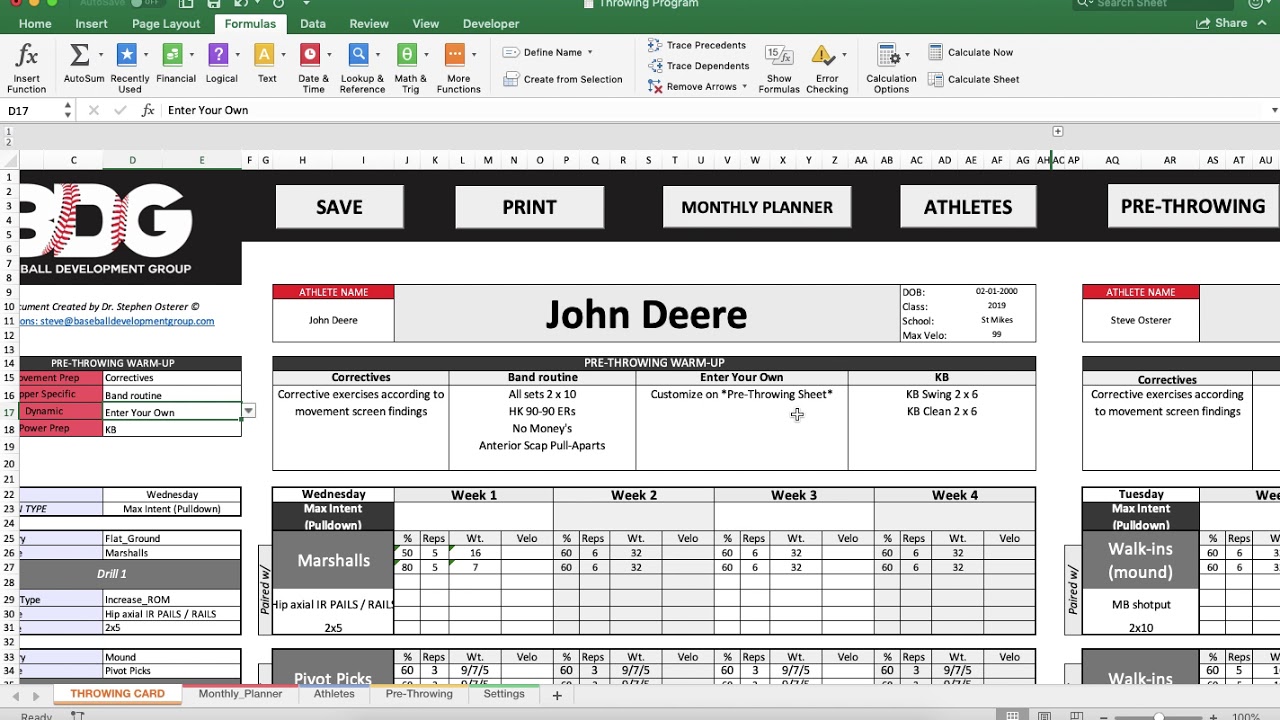
Task: Click the formula bar fx icon
Action: click(148, 110)
